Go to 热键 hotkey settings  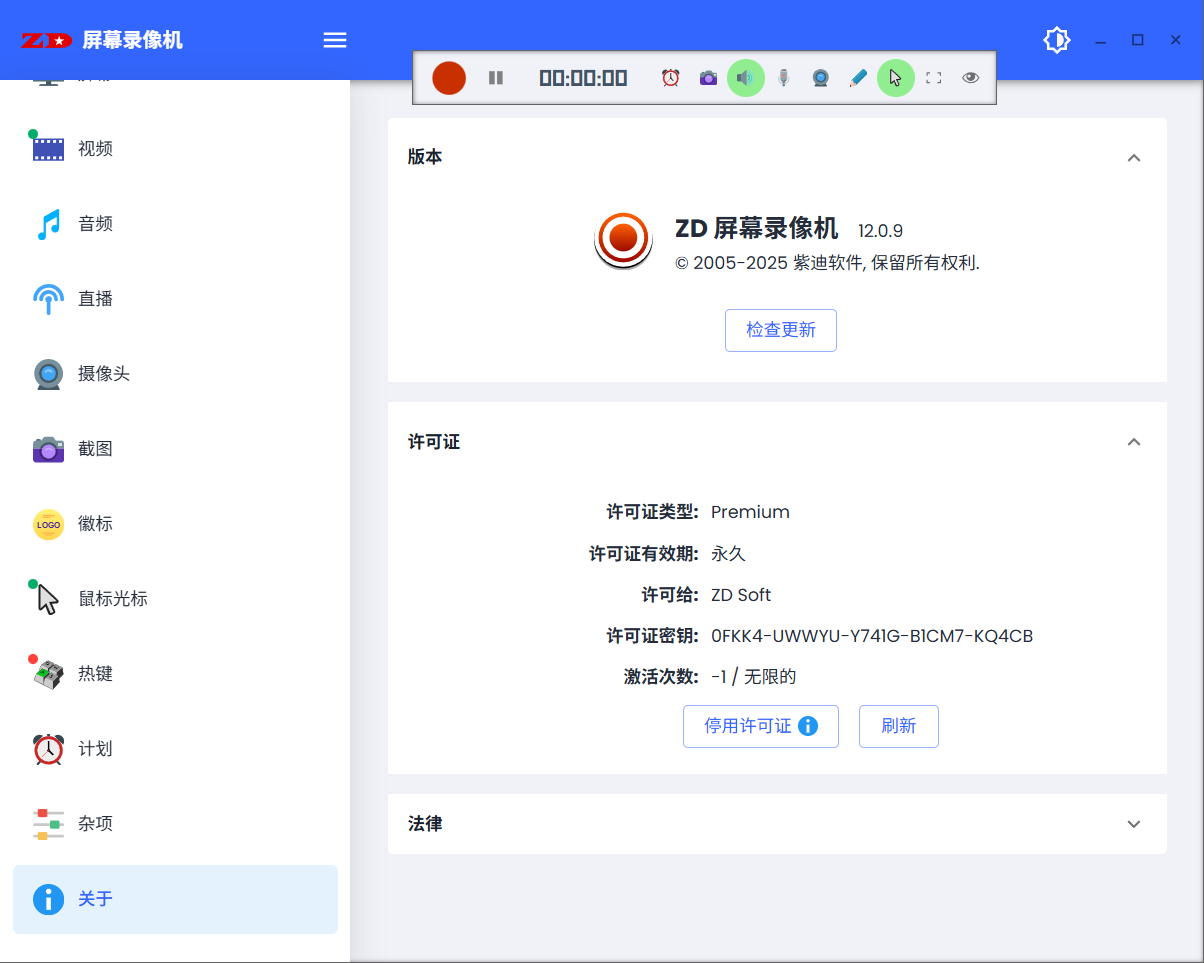coord(96,674)
